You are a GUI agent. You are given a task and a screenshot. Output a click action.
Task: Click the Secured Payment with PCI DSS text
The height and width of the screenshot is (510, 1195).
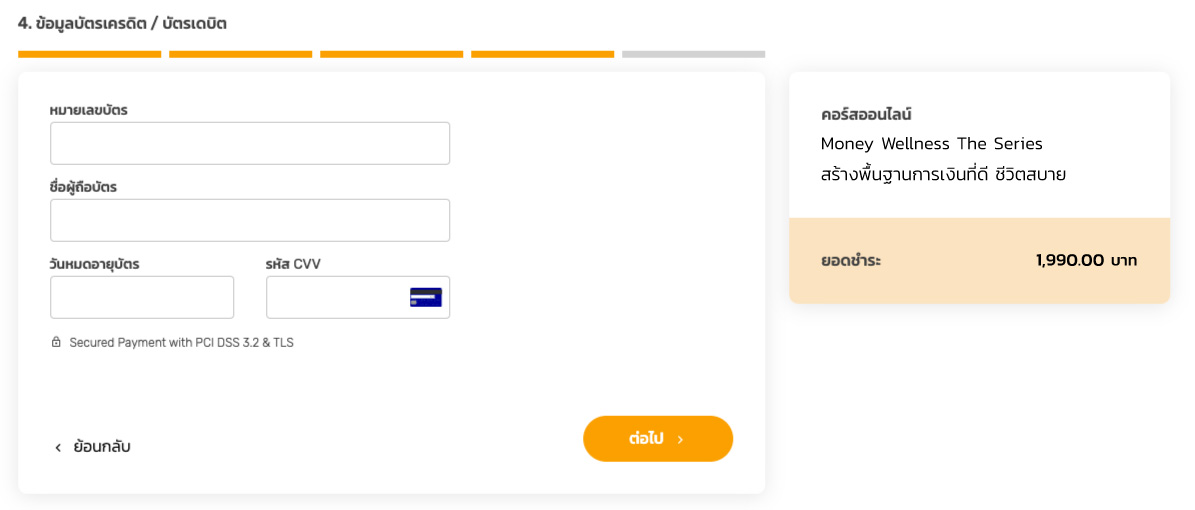181,342
